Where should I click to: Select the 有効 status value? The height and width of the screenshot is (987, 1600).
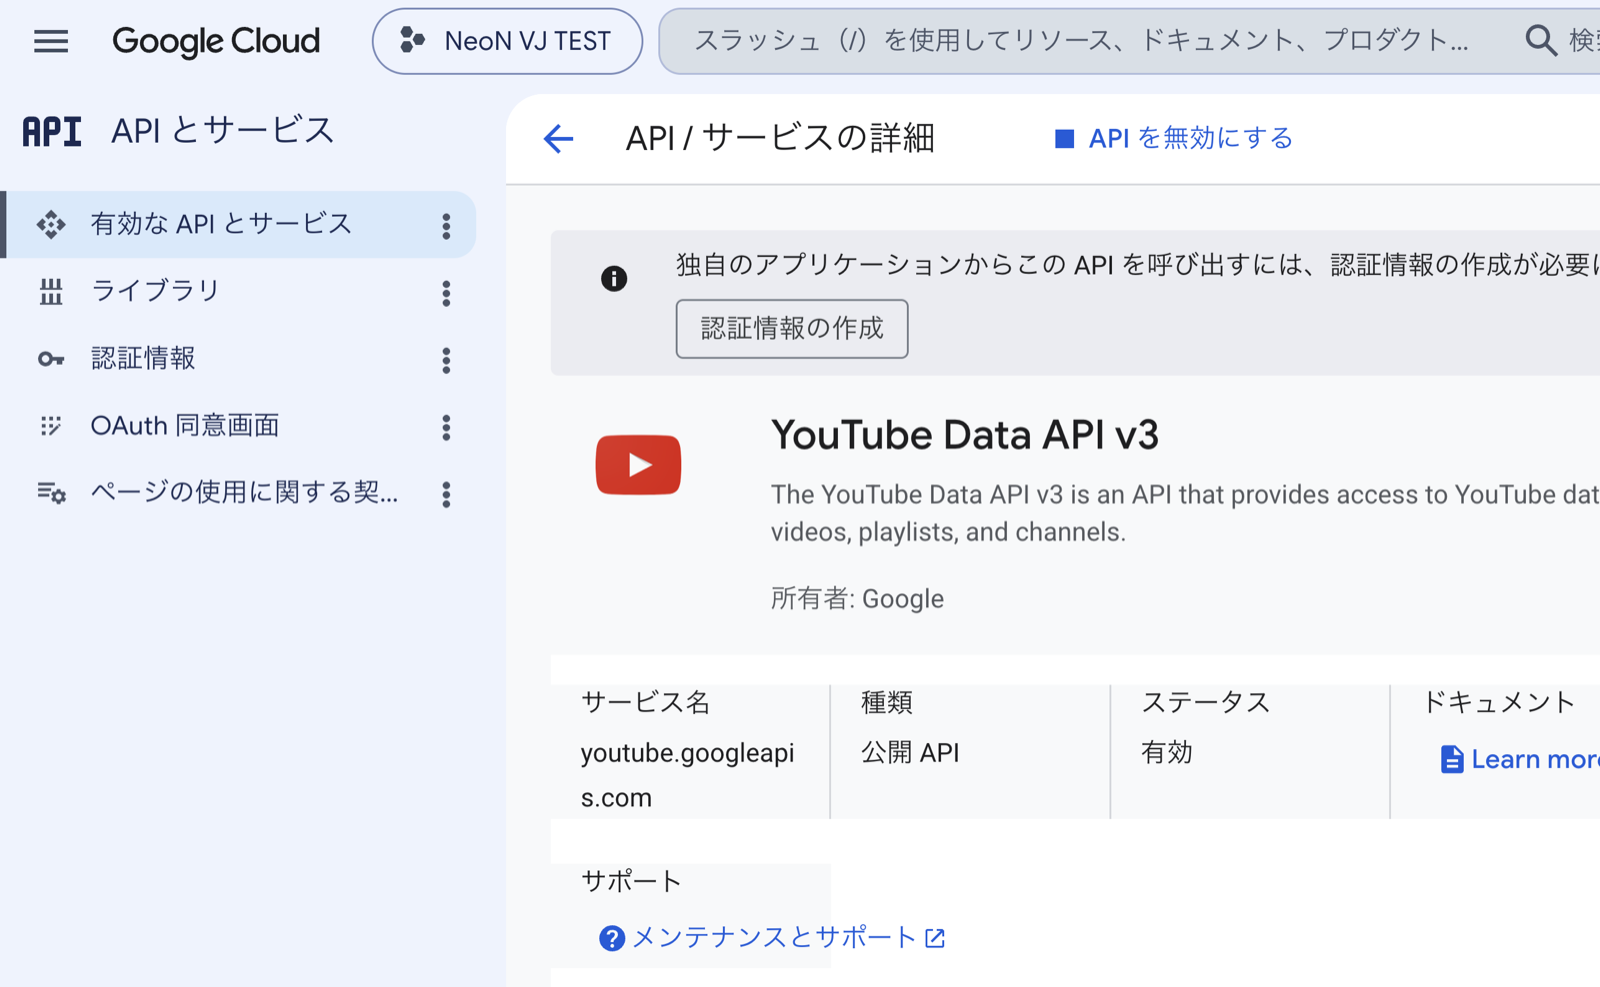pyautogui.click(x=1167, y=753)
